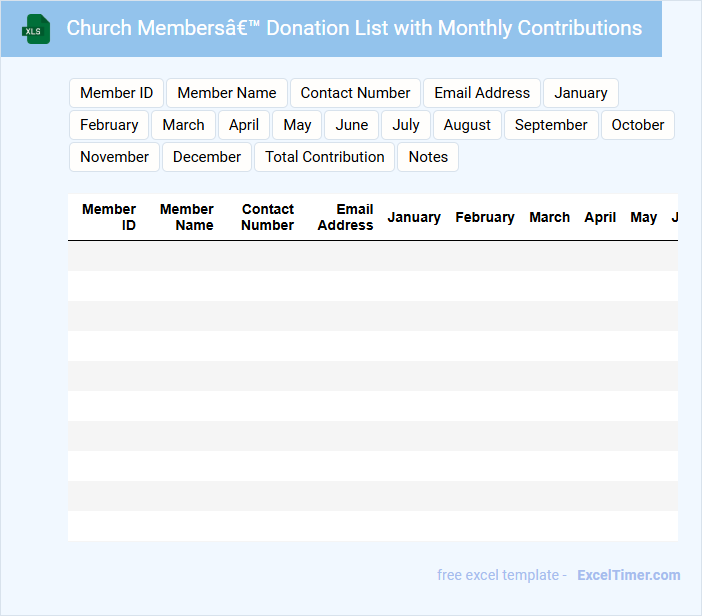Click the October tag chip
The image size is (702, 616).
coord(638,125)
